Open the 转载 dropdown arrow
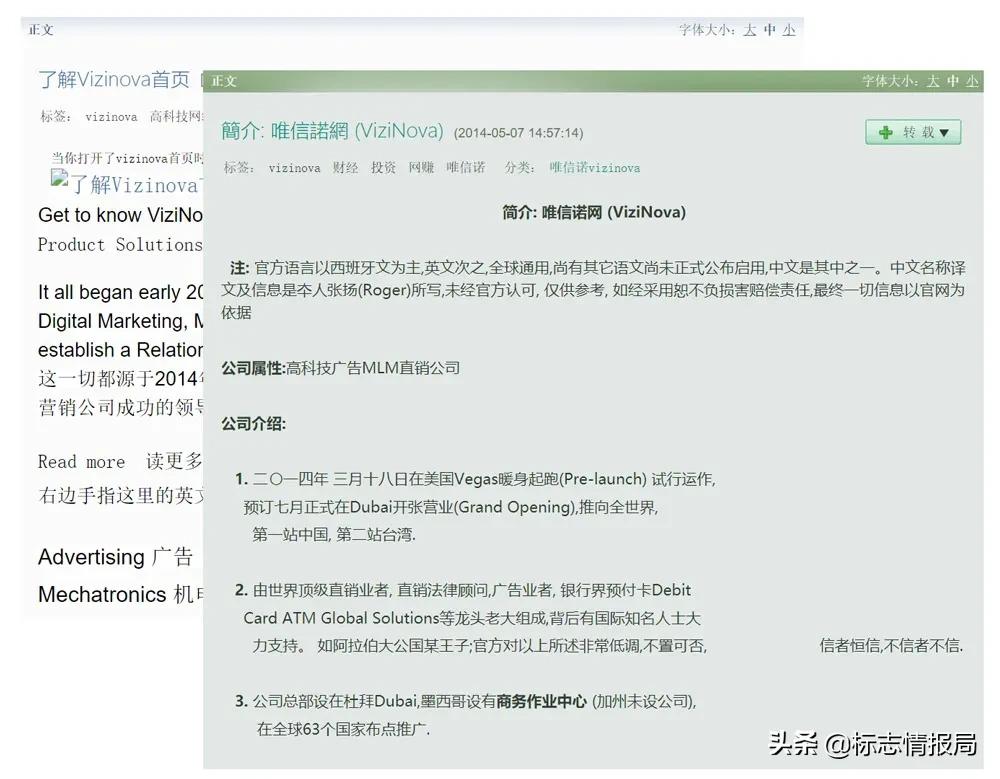The height and width of the screenshot is (779, 1000). [x=946, y=131]
